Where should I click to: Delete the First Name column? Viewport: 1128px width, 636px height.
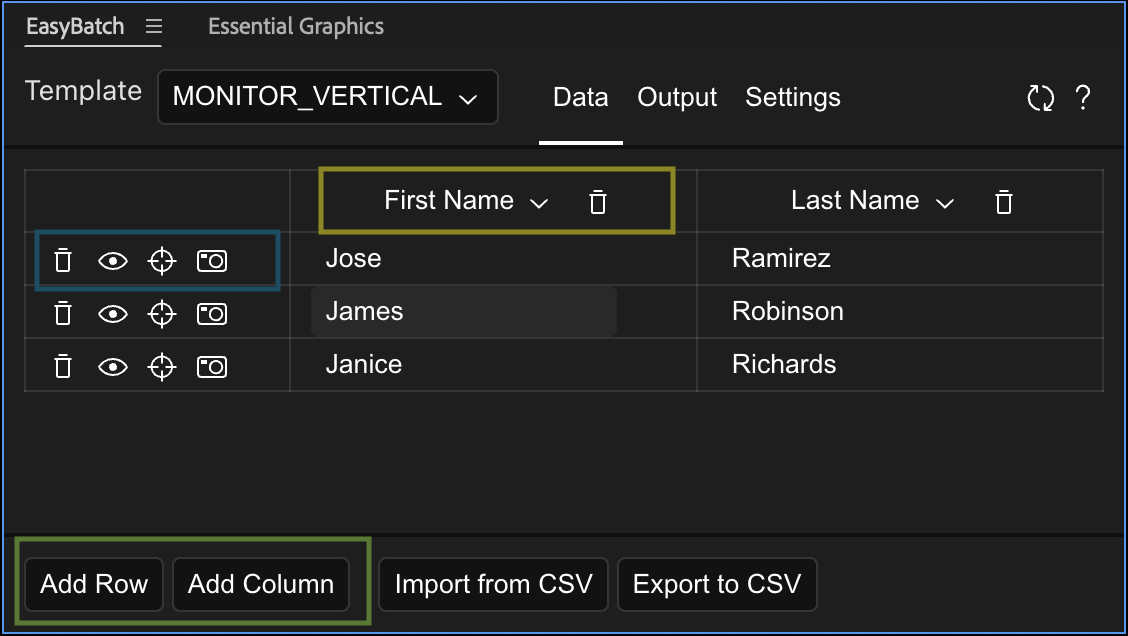tap(598, 201)
